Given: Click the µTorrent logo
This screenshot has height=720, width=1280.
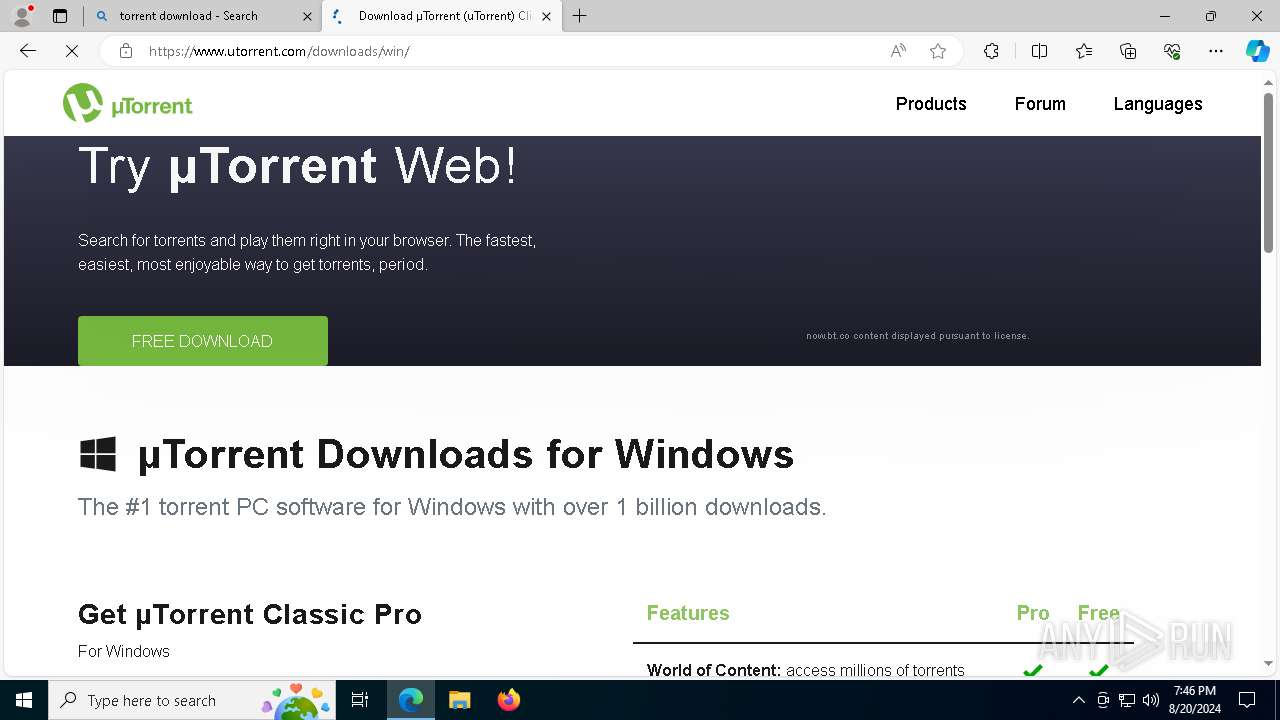Looking at the screenshot, I should tap(128, 103).
